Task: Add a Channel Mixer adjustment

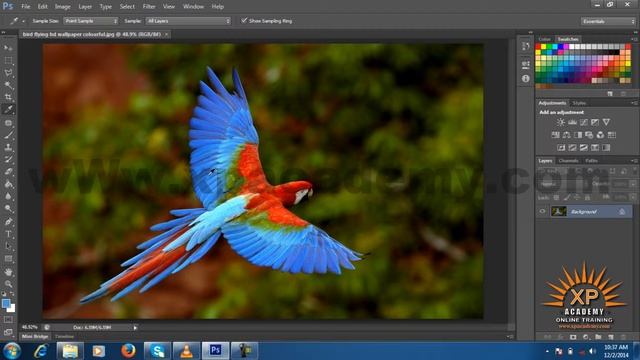Action: [600, 135]
